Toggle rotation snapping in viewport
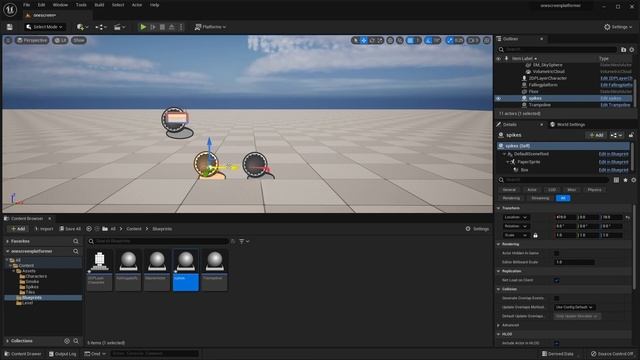 click(429, 40)
